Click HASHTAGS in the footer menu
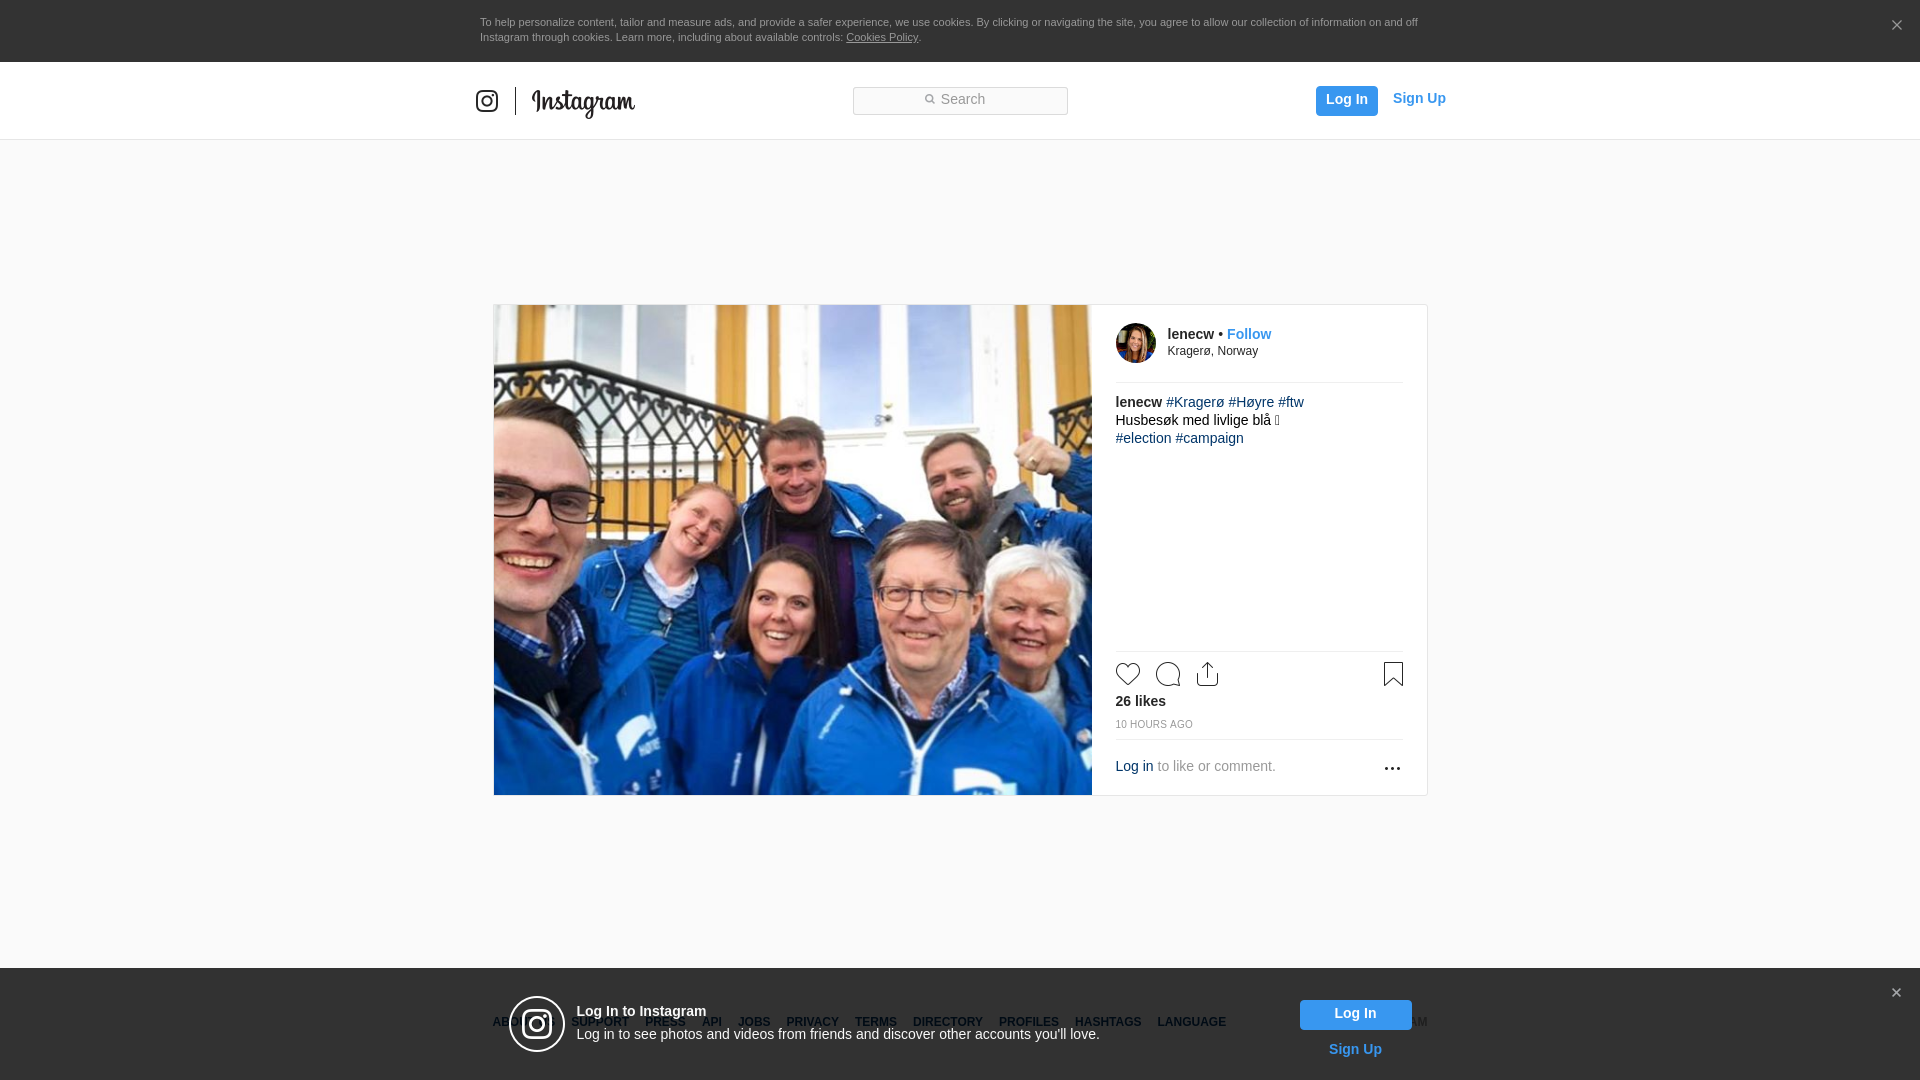Image resolution: width=1920 pixels, height=1080 pixels. (1107, 1022)
